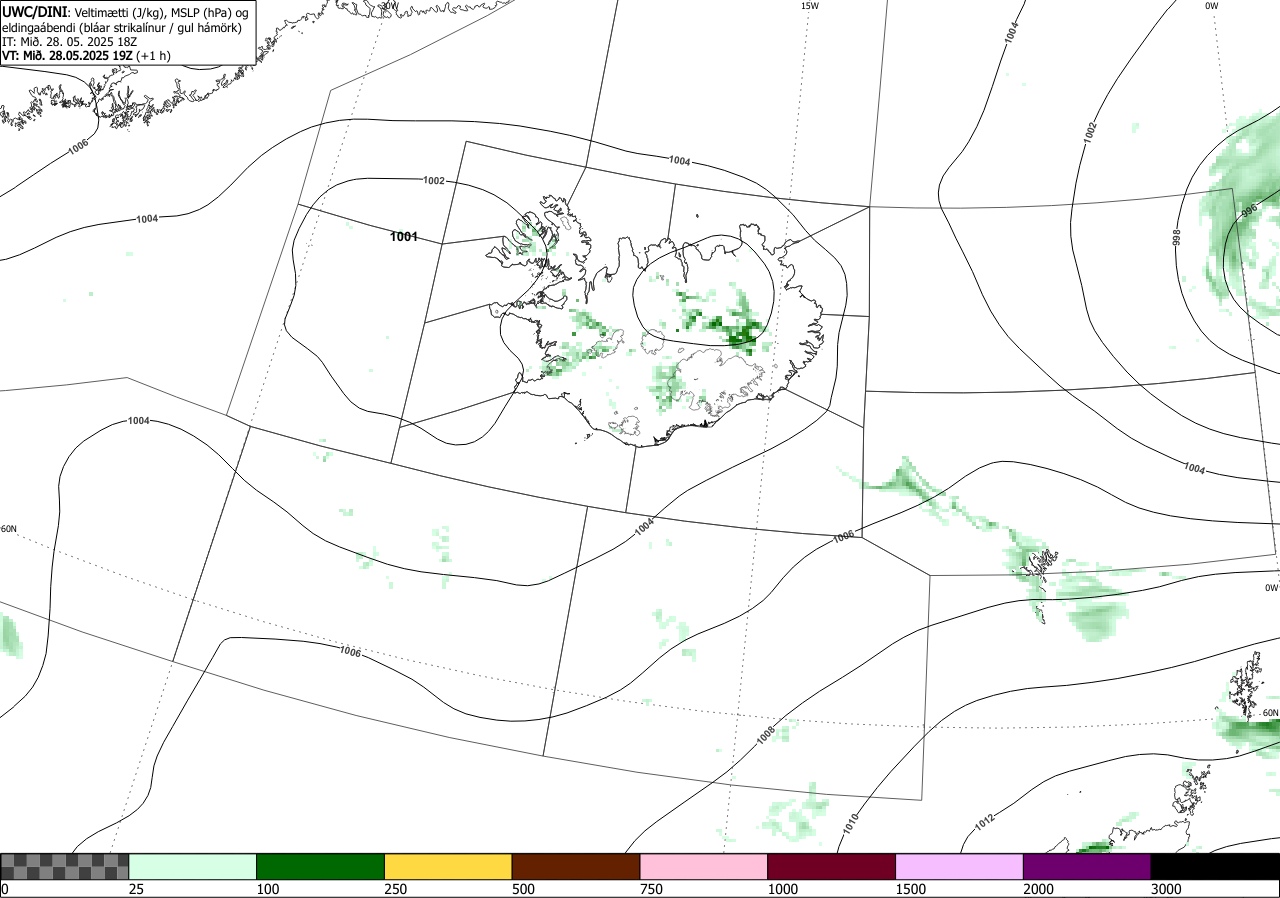Select the brown 500–750 legend swatch
1280x898 pixels.
click(576, 866)
